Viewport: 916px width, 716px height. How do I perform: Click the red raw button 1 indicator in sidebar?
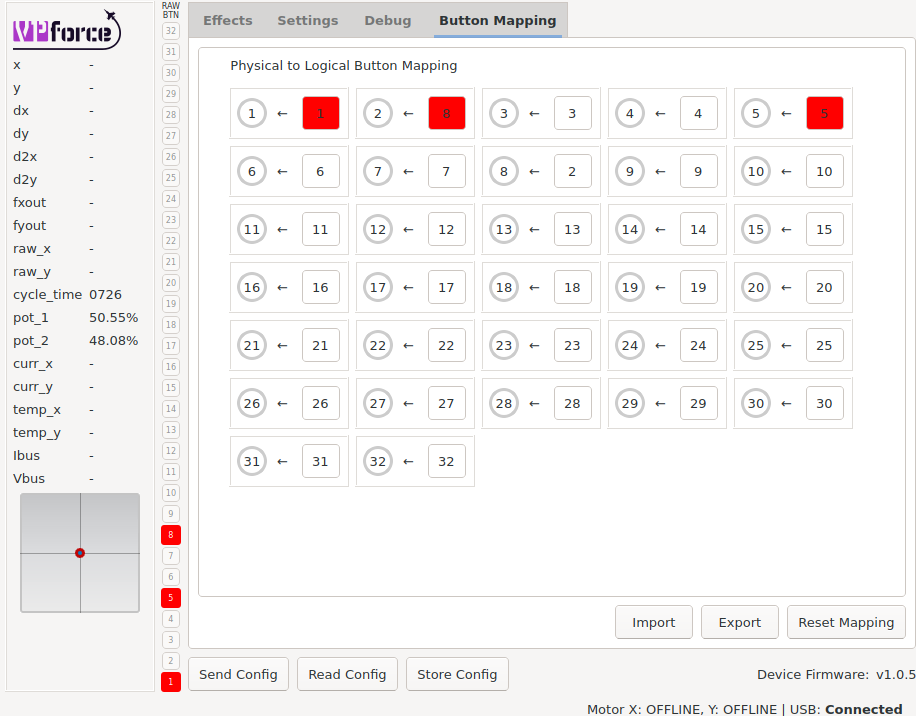click(170, 681)
